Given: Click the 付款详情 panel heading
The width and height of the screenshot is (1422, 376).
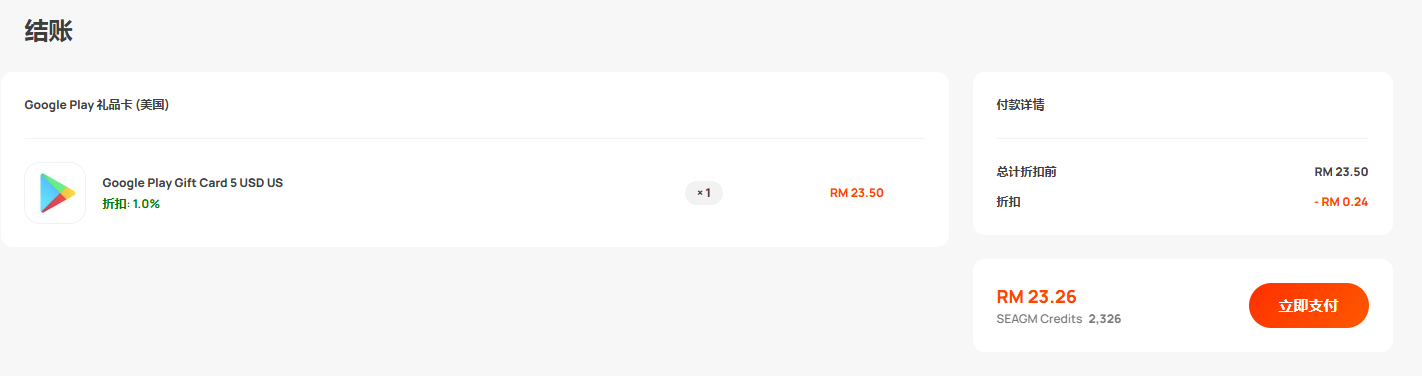Looking at the screenshot, I should 1021,105.
